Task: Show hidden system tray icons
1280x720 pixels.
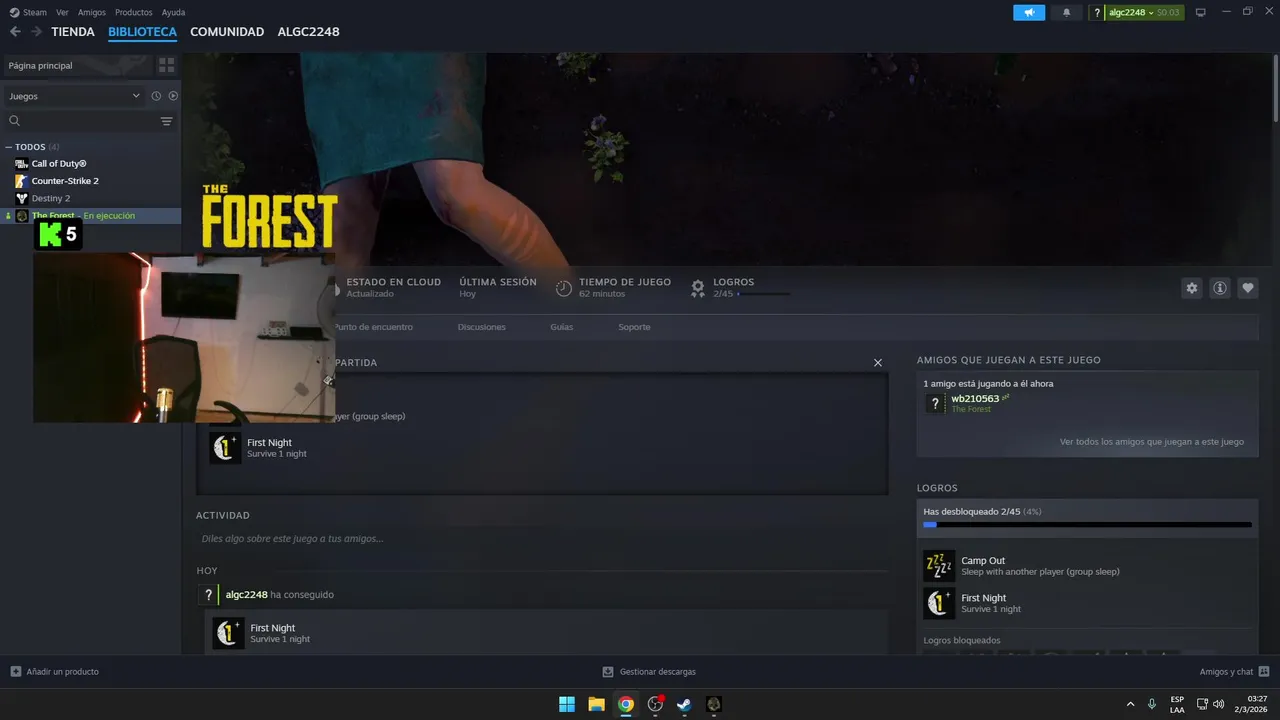Action: coord(1131,704)
